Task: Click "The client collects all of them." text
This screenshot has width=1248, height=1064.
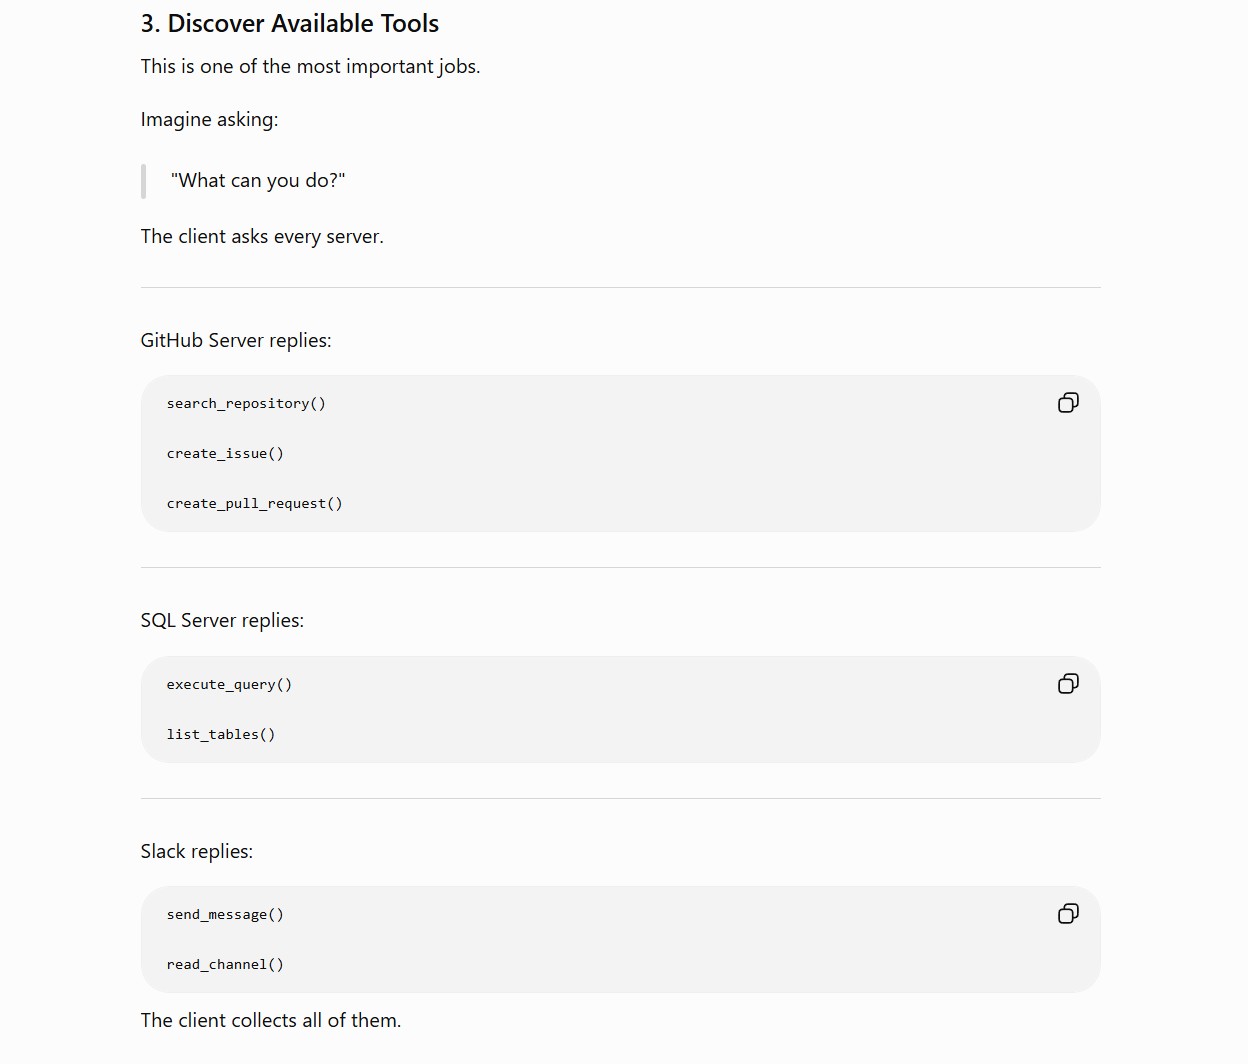Action: [271, 1021]
